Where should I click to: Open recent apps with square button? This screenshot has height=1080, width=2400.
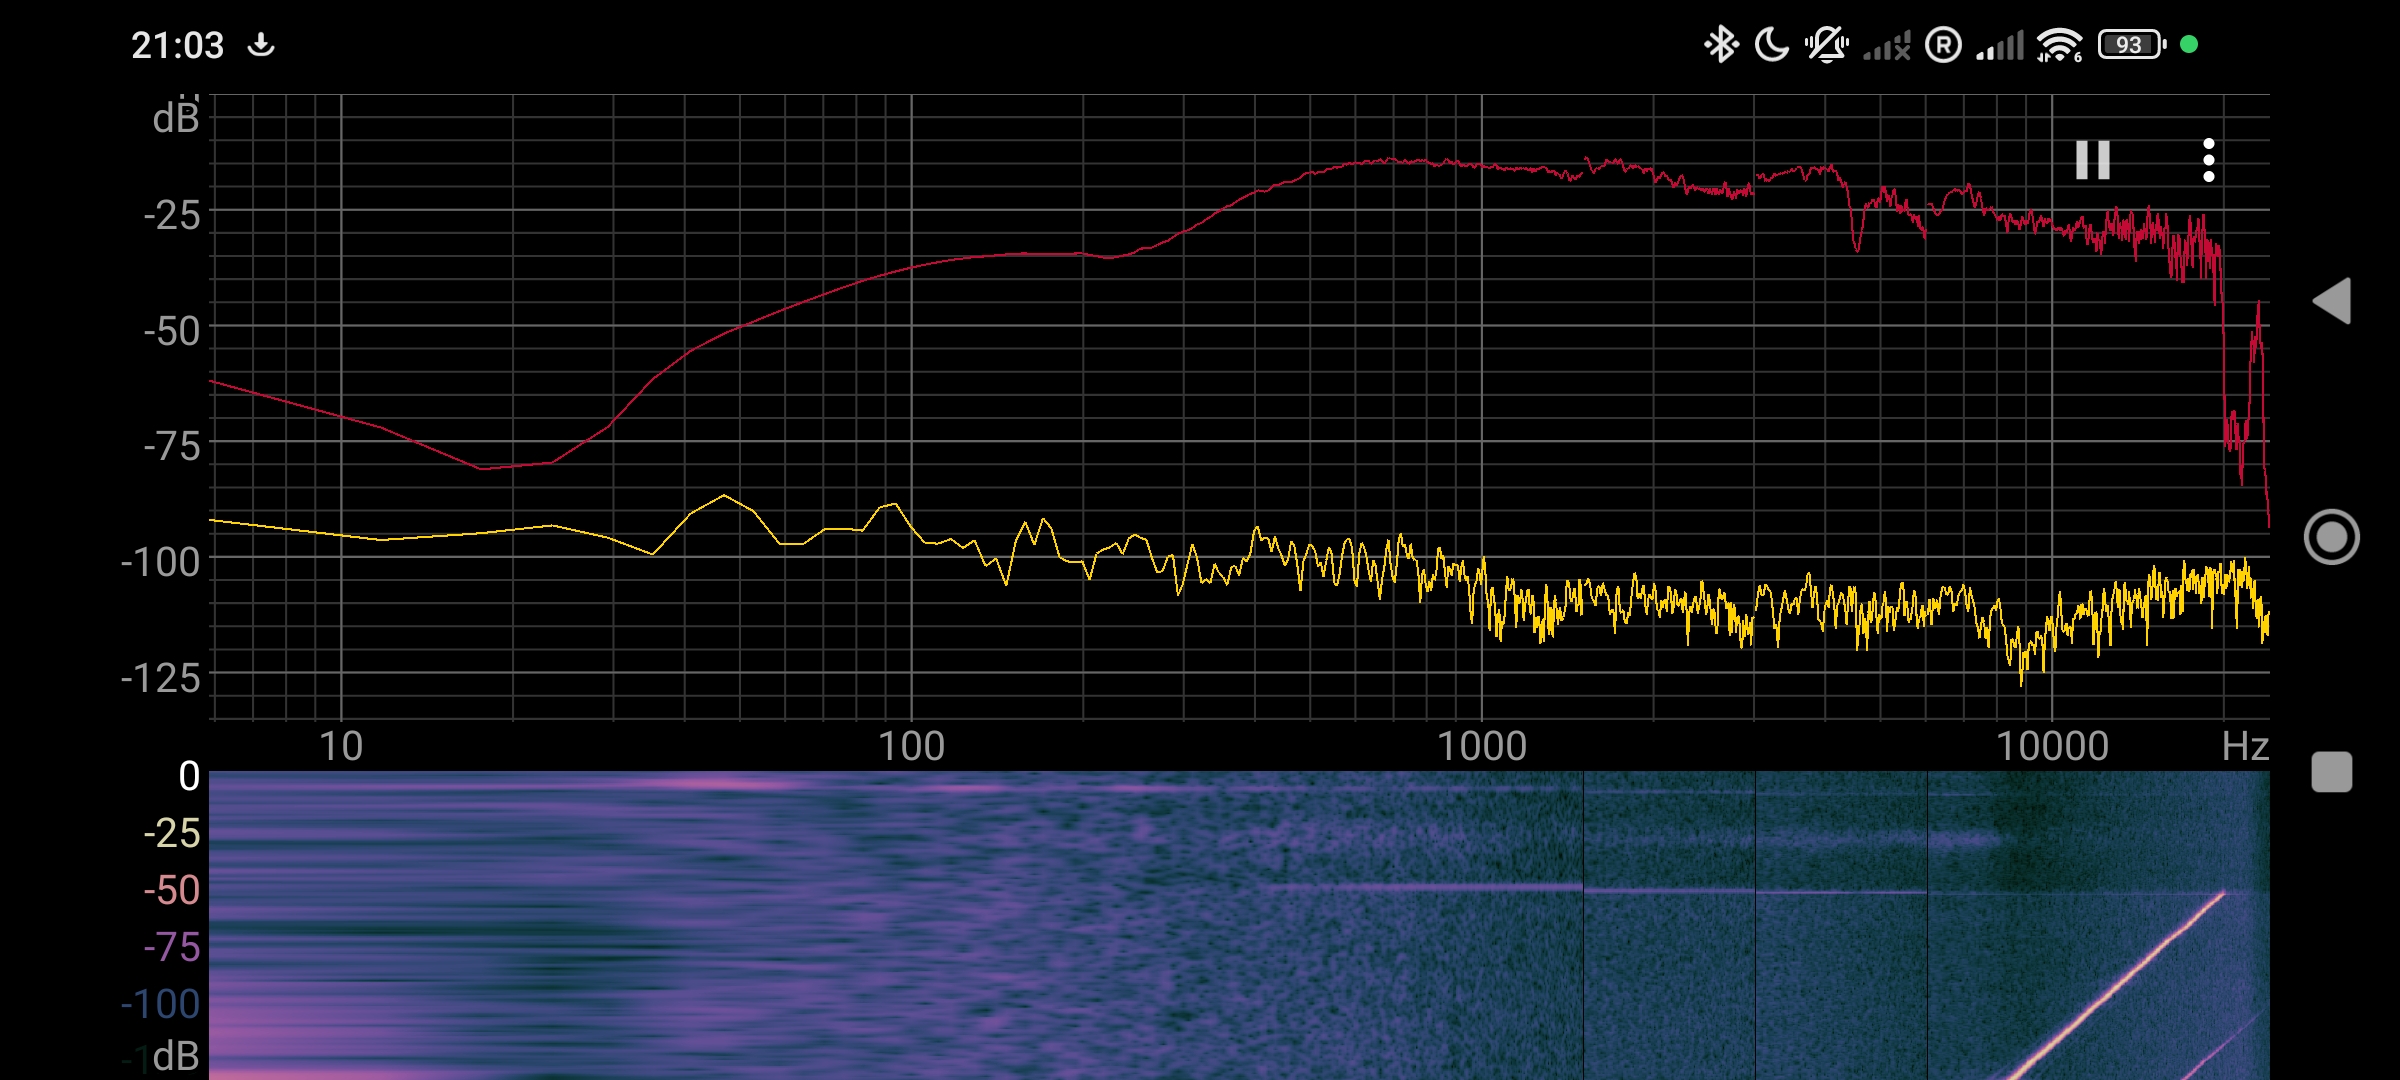(2332, 772)
